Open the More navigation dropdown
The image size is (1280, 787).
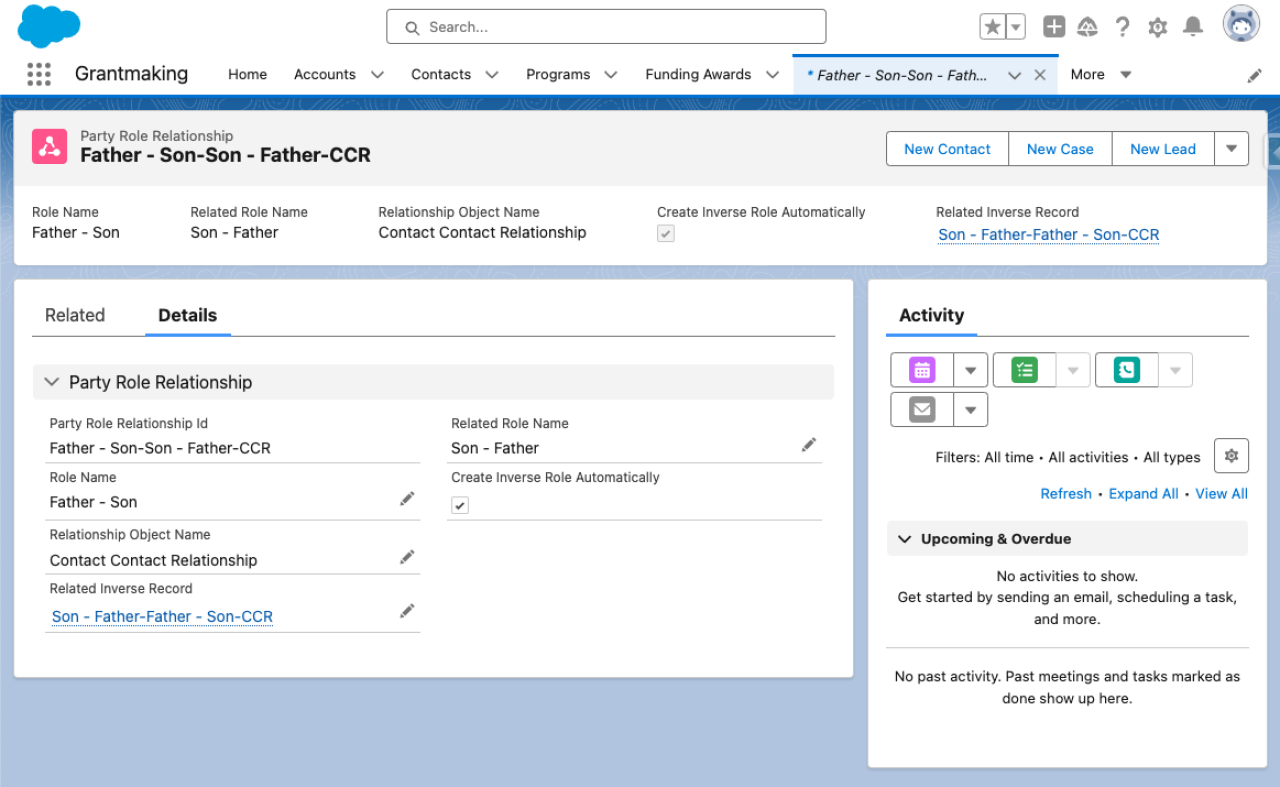[x=1101, y=75]
